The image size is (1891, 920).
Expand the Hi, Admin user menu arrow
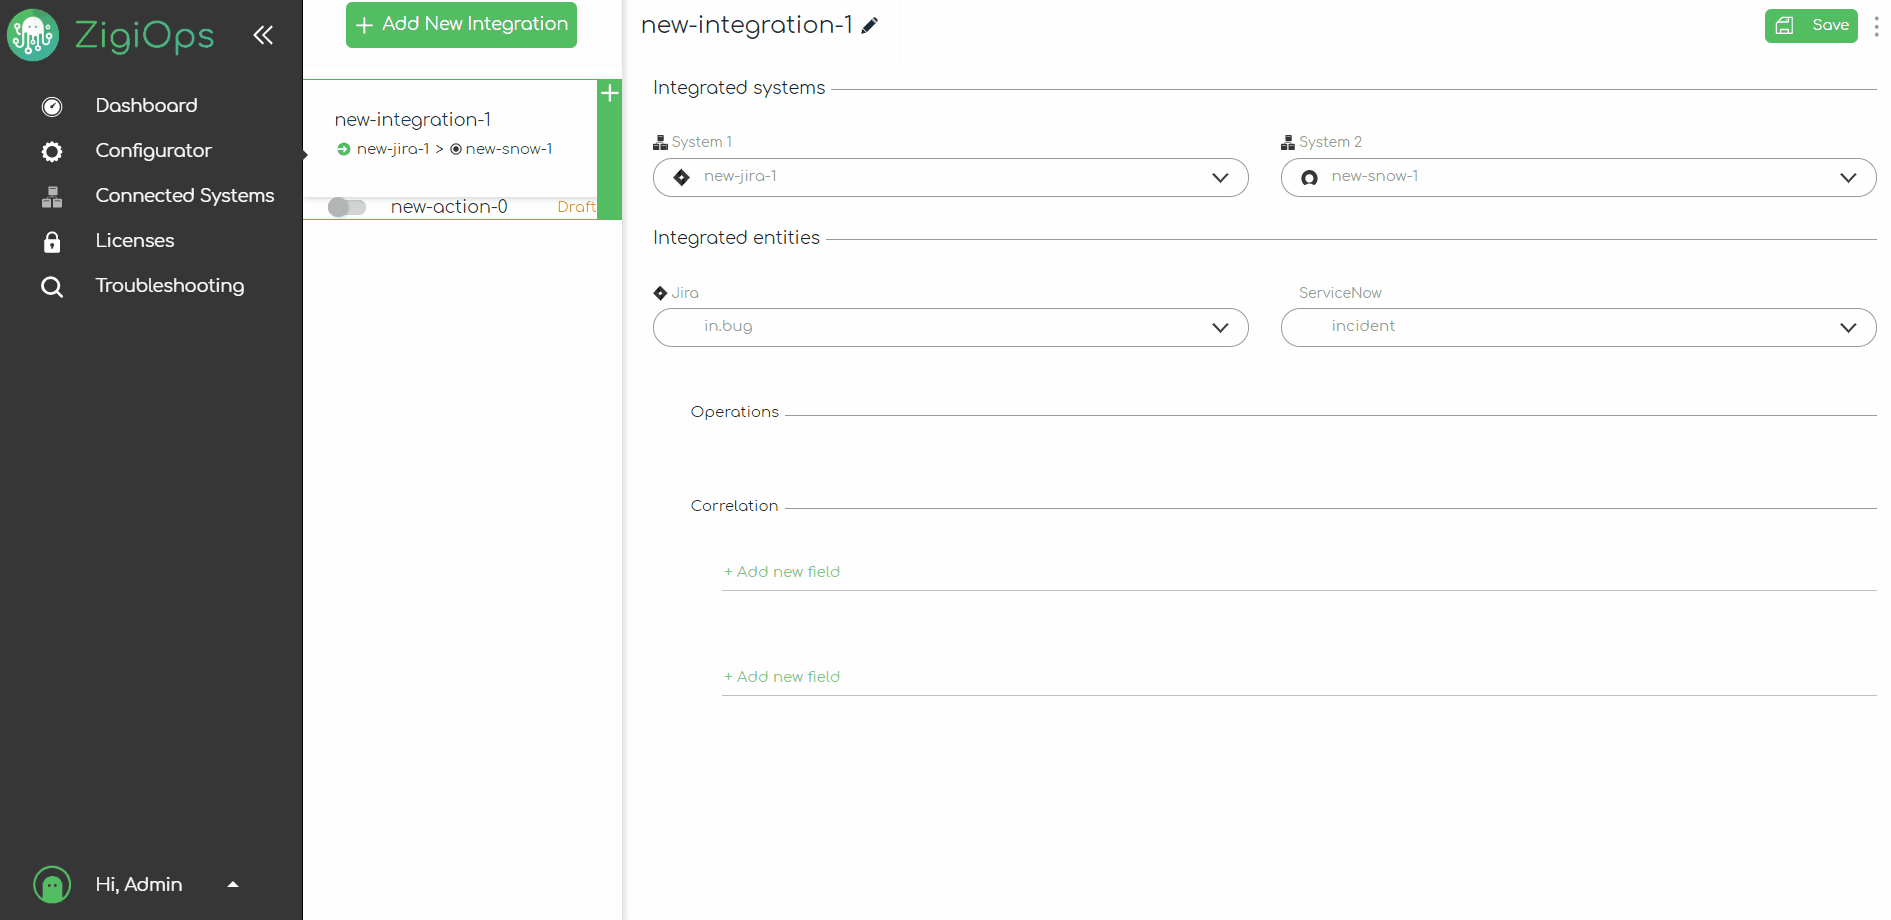233,885
